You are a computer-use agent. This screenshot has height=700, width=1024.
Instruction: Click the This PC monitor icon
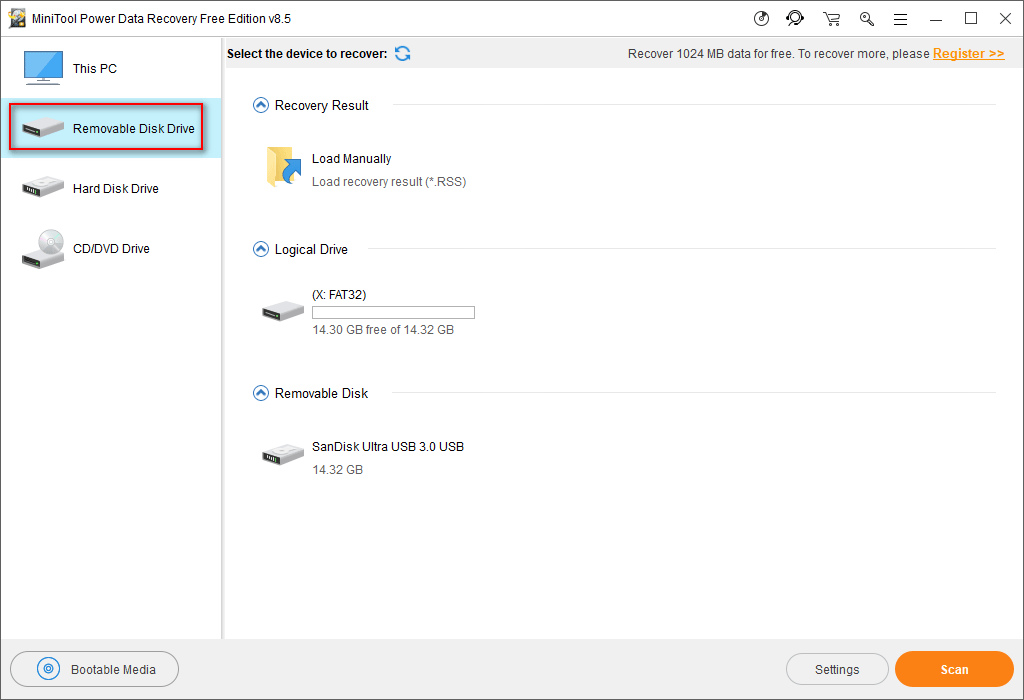pyautogui.click(x=43, y=68)
